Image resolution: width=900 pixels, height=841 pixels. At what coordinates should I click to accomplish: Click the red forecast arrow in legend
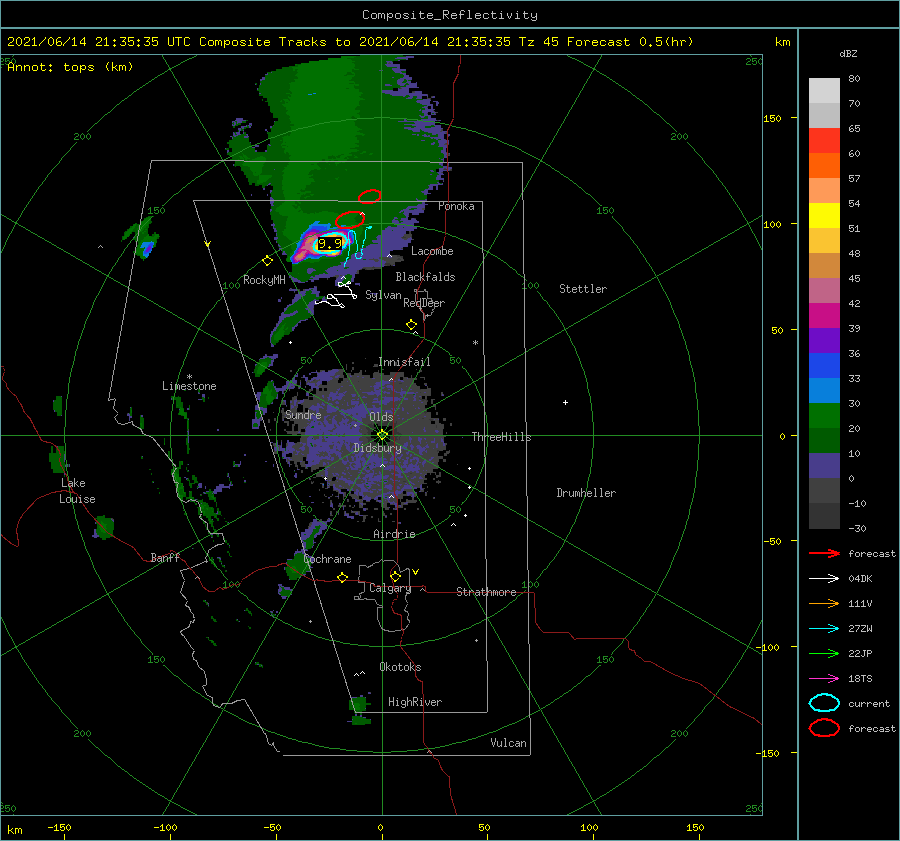click(x=824, y=553)
